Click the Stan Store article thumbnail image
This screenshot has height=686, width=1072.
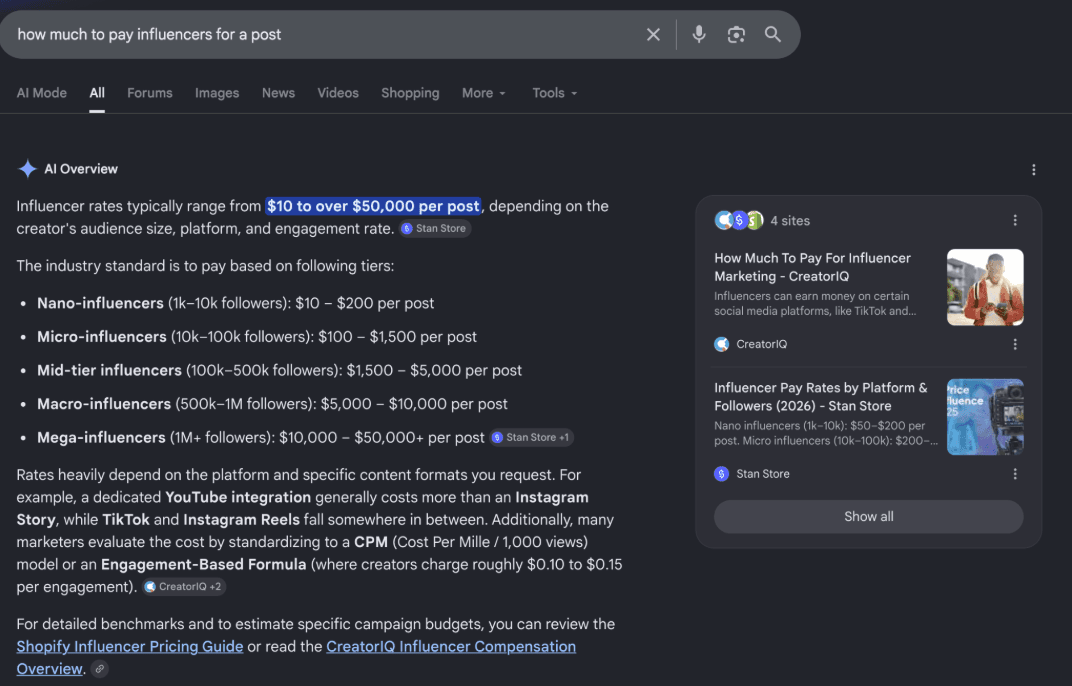coord(985,417)
